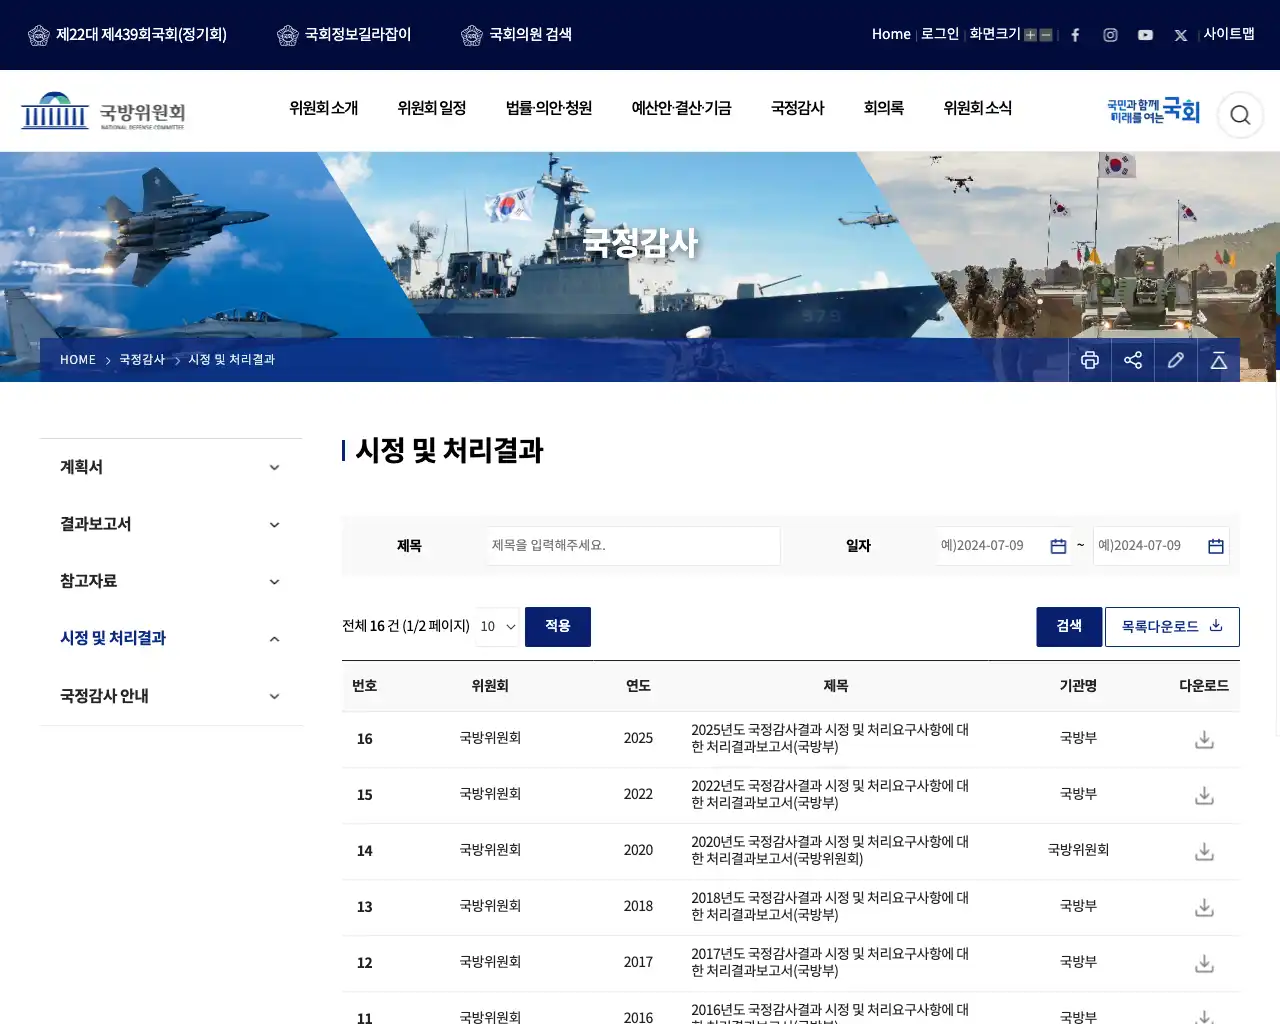Download the 2025 report file
The width and height of the screenshot is (1280, 1024).
(x=1204, y=740)
